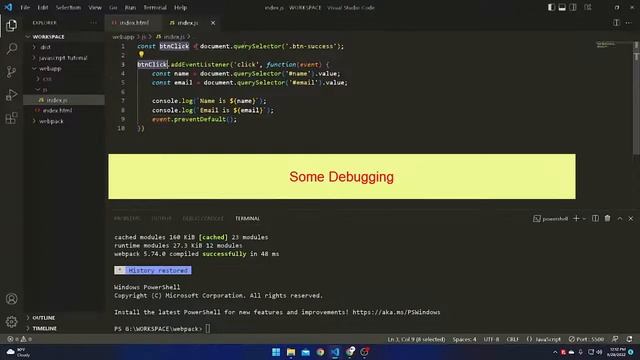Switch to the OUTPUT panel tab
640x360 pixels.
[x=161, y=219]
